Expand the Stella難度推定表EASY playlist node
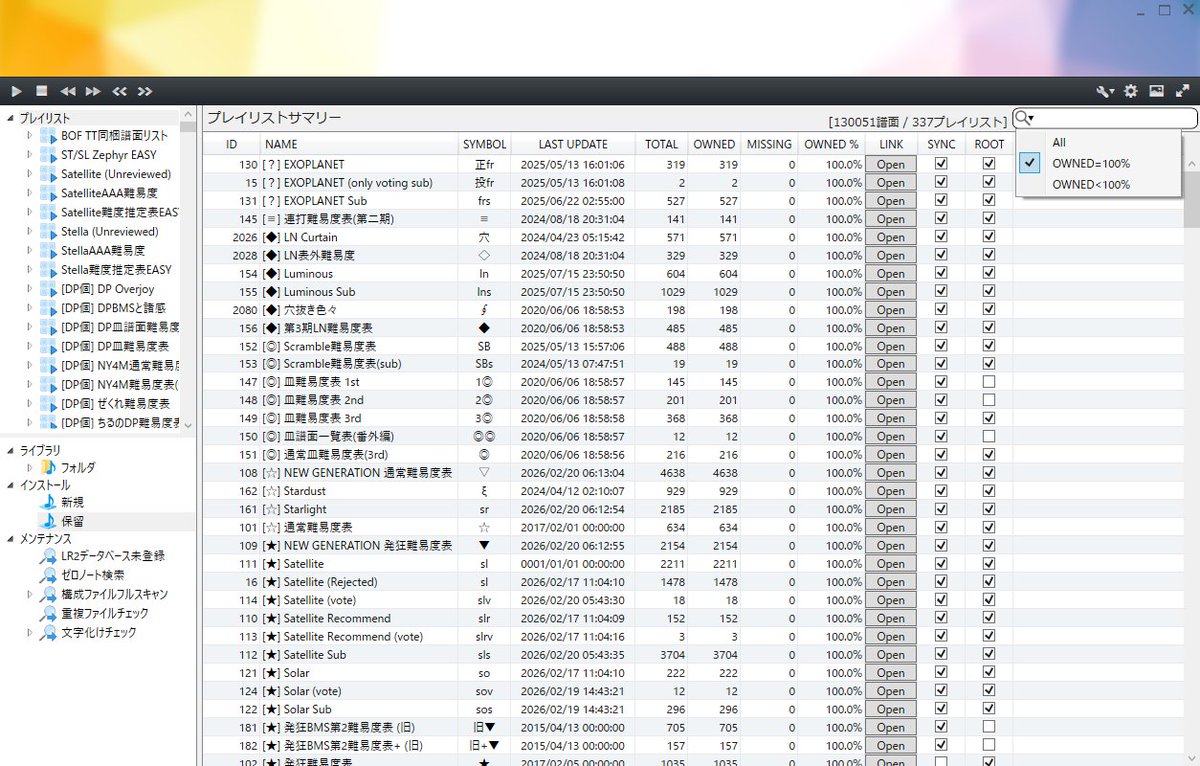 (29, 270)
